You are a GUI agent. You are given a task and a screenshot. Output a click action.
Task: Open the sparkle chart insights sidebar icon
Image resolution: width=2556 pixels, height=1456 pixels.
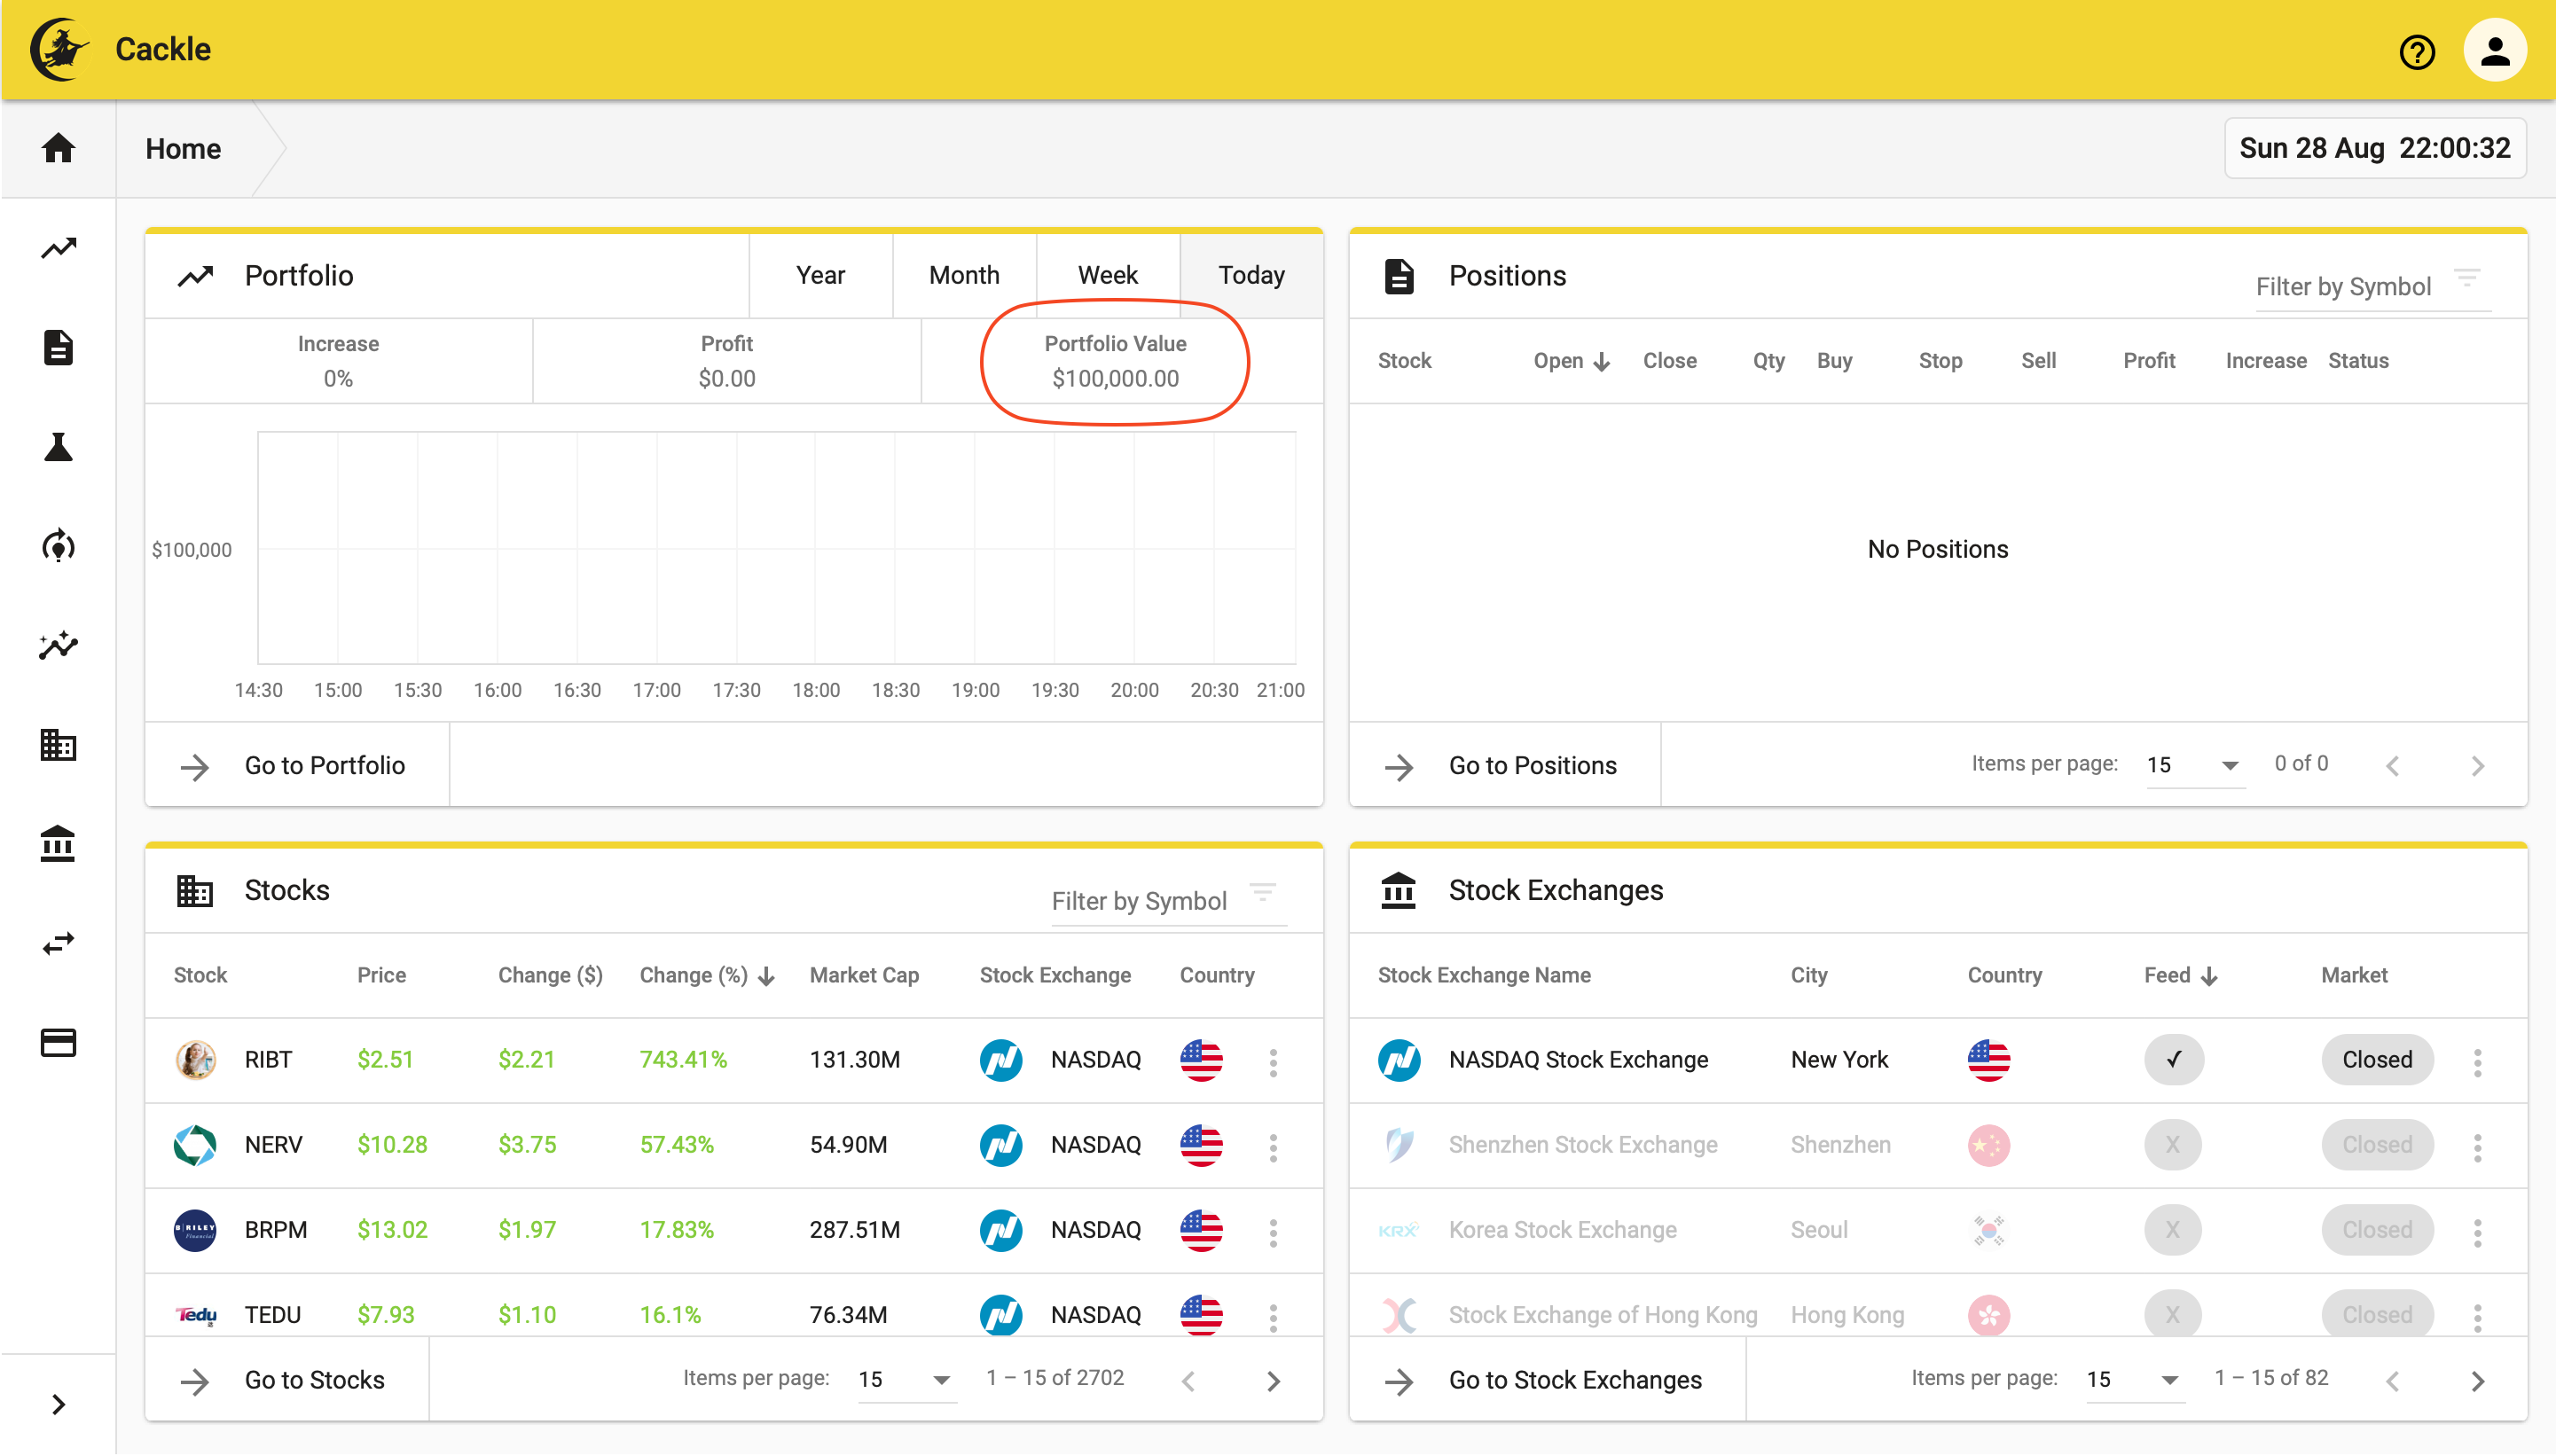coord(58,645)
